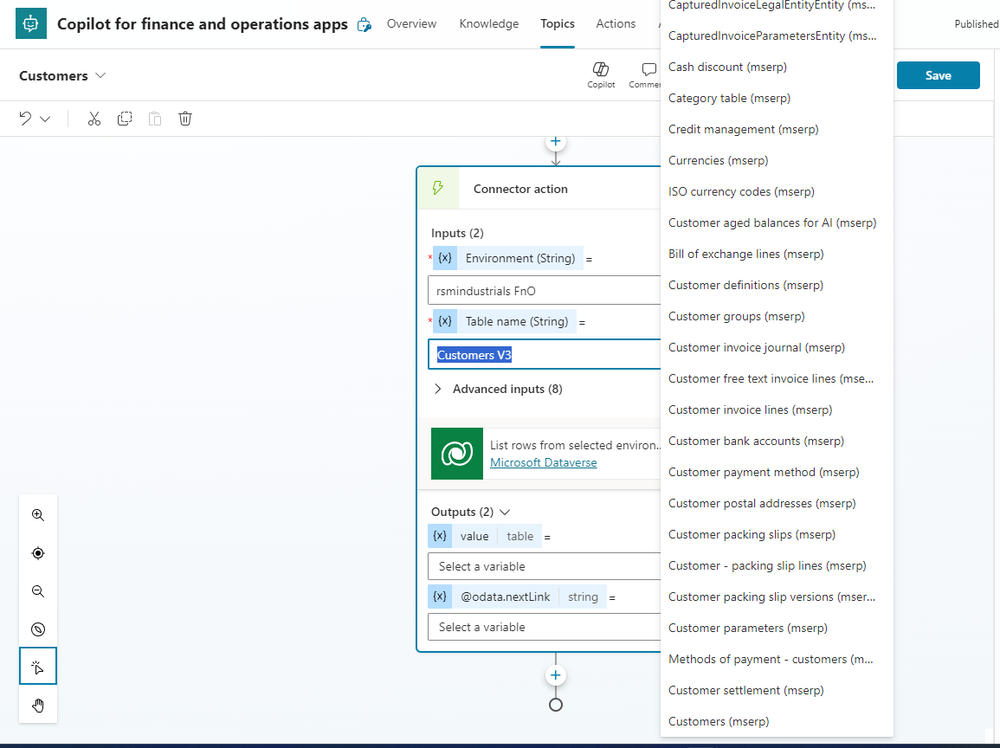The height and width of the screenshot is (748, 1000).
Task: Select Bill of exchange lines (mserp)
Action: [777, 254]
